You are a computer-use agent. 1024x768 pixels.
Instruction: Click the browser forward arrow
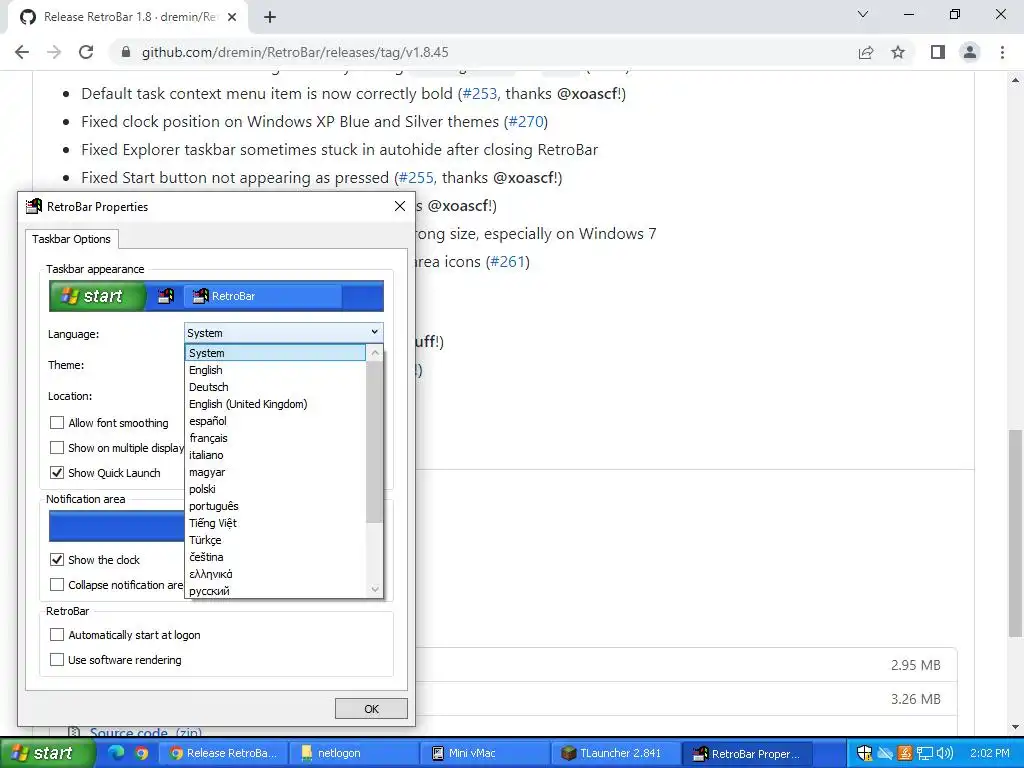(54, 52)
